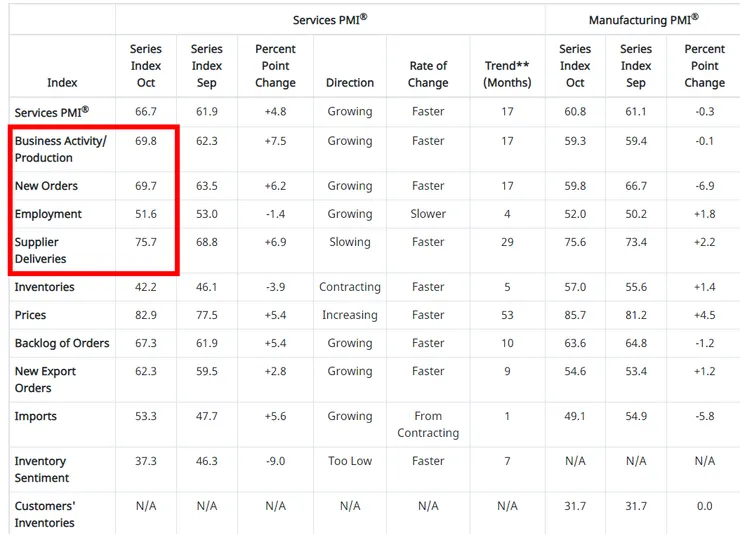Click the Prices row label

pyautogui.click(x=30, y=315)
